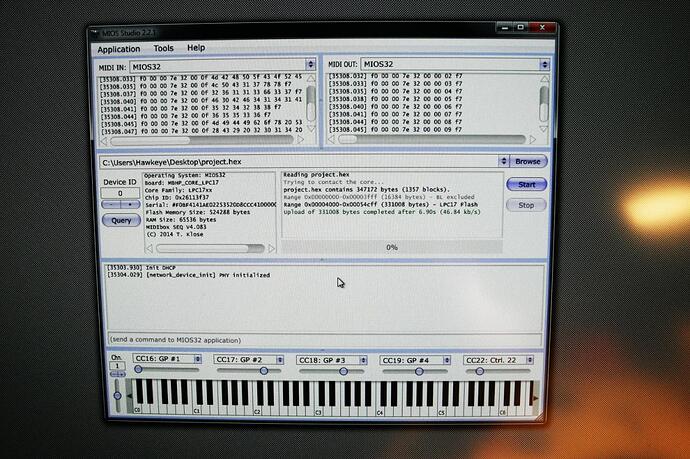Open the CC17: GP #2 controller dropdown

coord(251,359)
